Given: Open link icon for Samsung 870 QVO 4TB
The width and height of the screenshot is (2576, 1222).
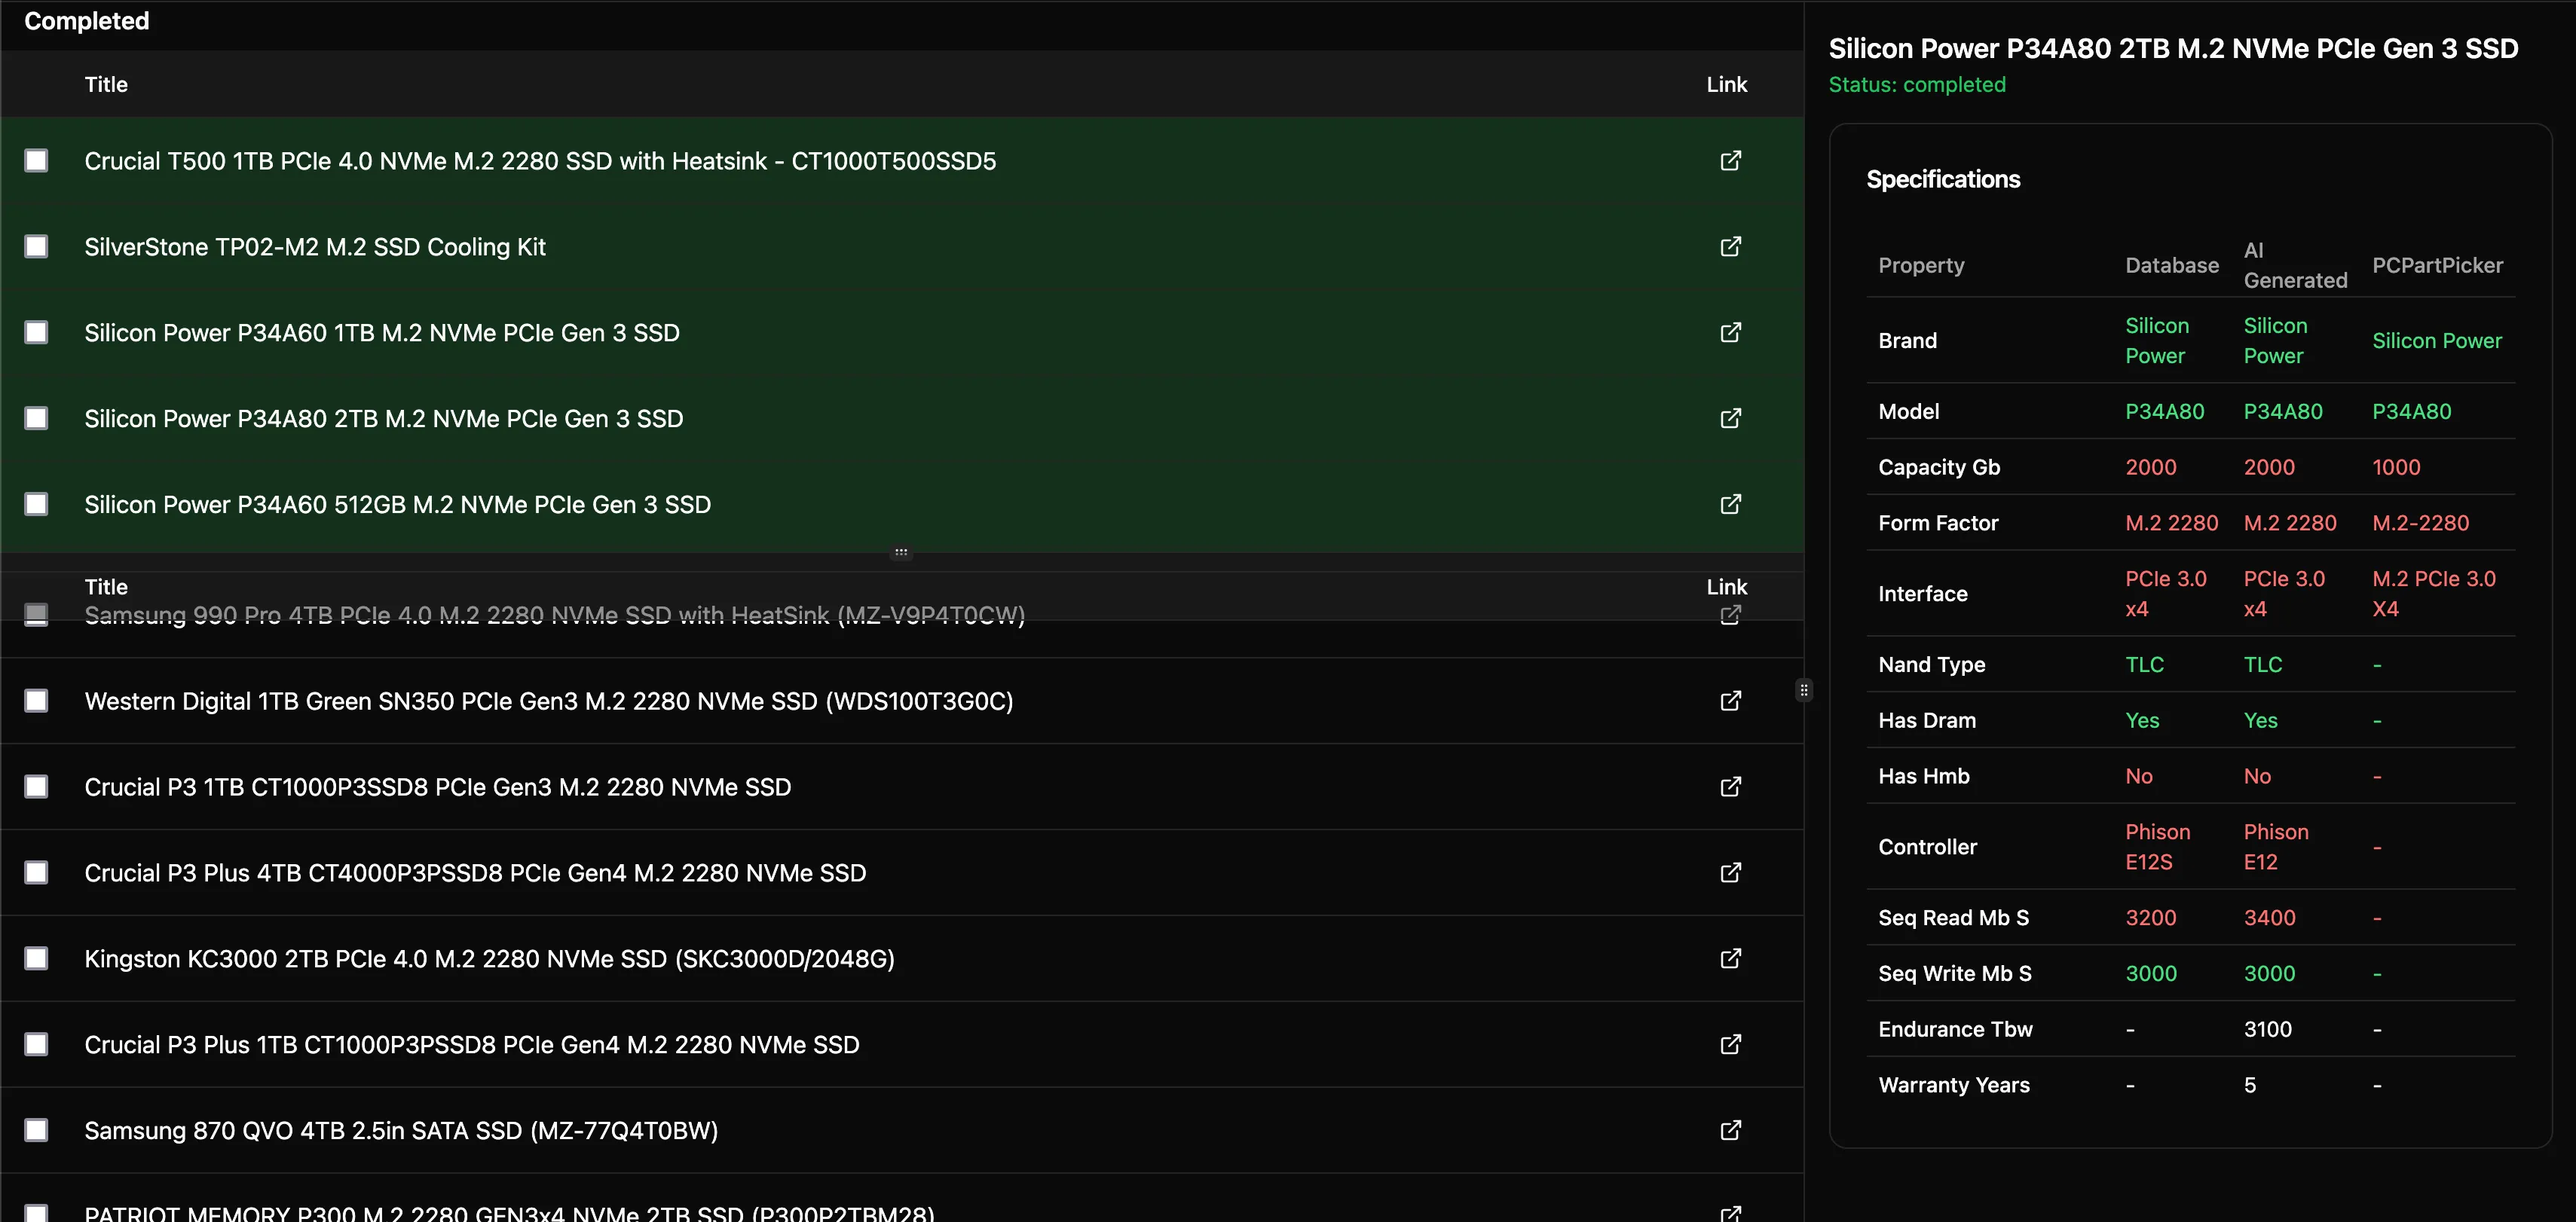Looking at the screenshot, I should 1730,1131.
